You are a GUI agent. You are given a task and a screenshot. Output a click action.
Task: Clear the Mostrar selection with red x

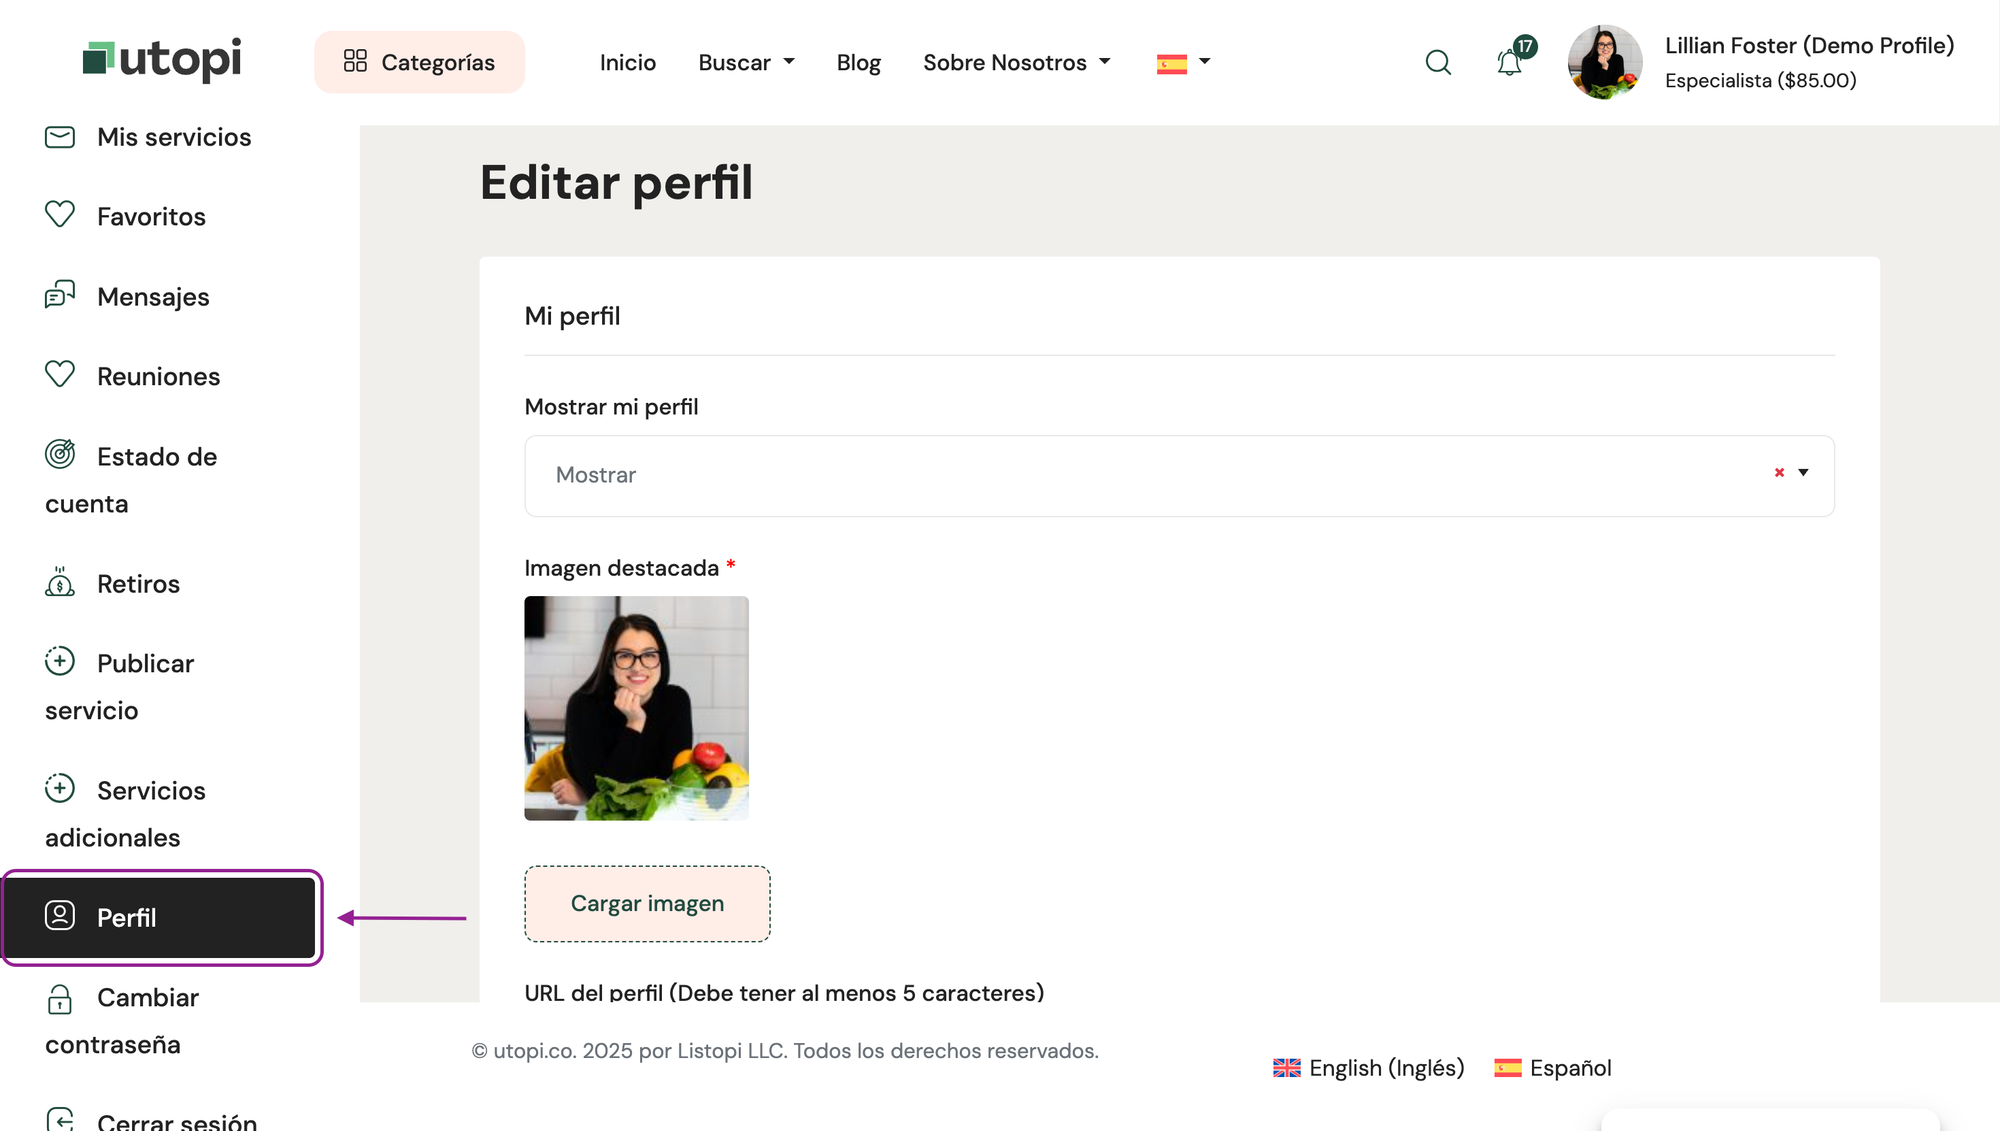[1779, 473]
